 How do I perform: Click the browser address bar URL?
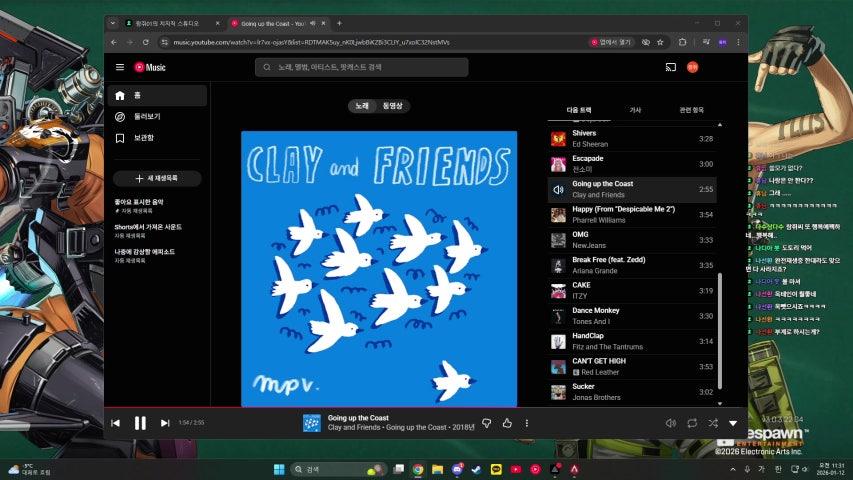tap(311, 42)
